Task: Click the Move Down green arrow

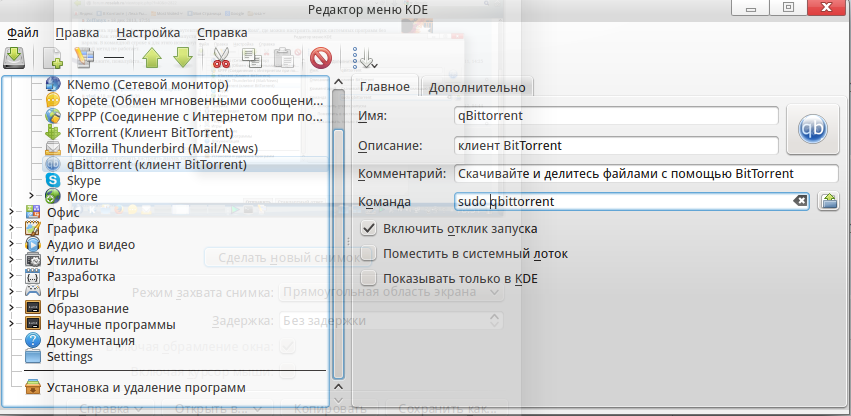Action: coord(183,57)
